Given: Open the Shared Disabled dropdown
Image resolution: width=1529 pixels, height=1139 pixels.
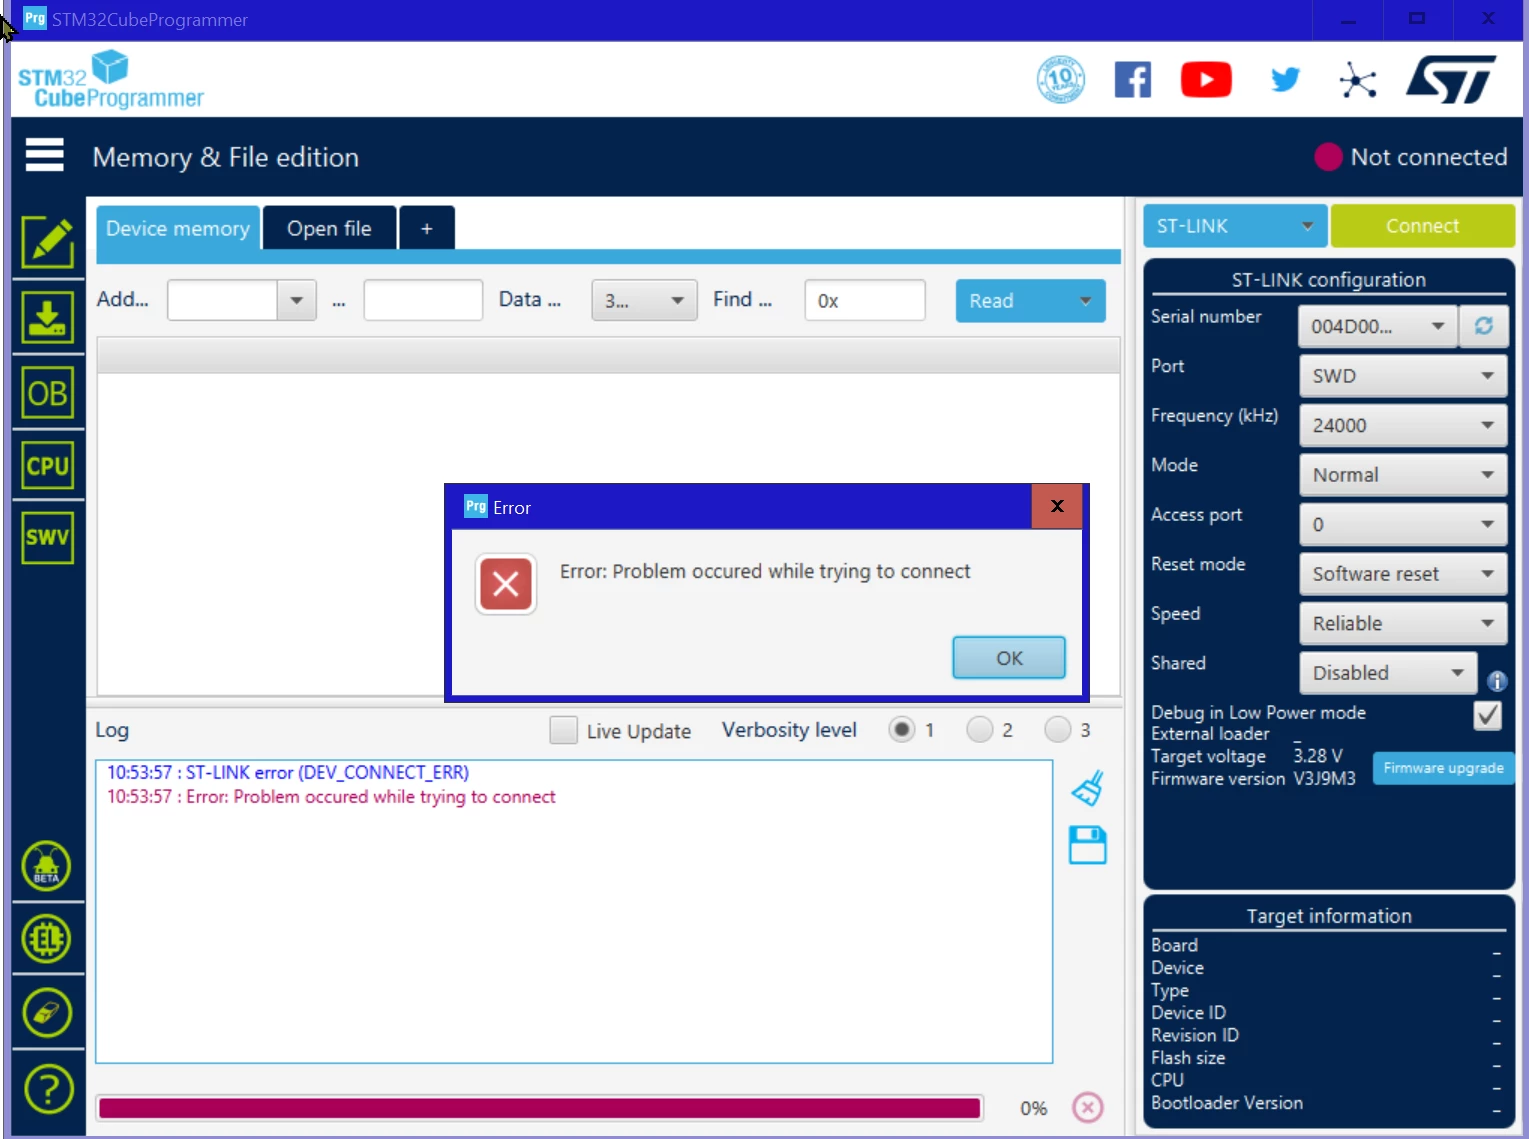Looking at the screenshot, I should click(1388, 673).
